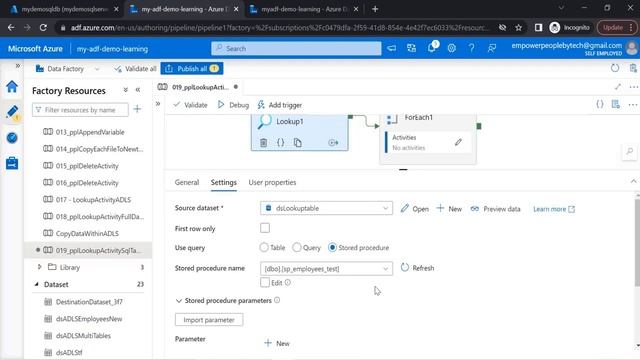The width and height of the screenshot is (640, 360).
Task: Open the Author pencil hub
Action: (x=12, y=112)
